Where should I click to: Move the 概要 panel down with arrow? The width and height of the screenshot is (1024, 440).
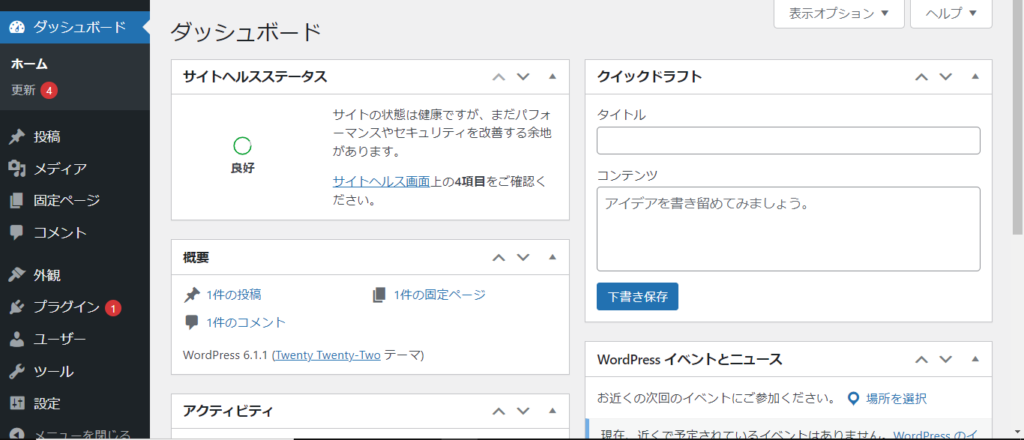[x=522, y=257]
